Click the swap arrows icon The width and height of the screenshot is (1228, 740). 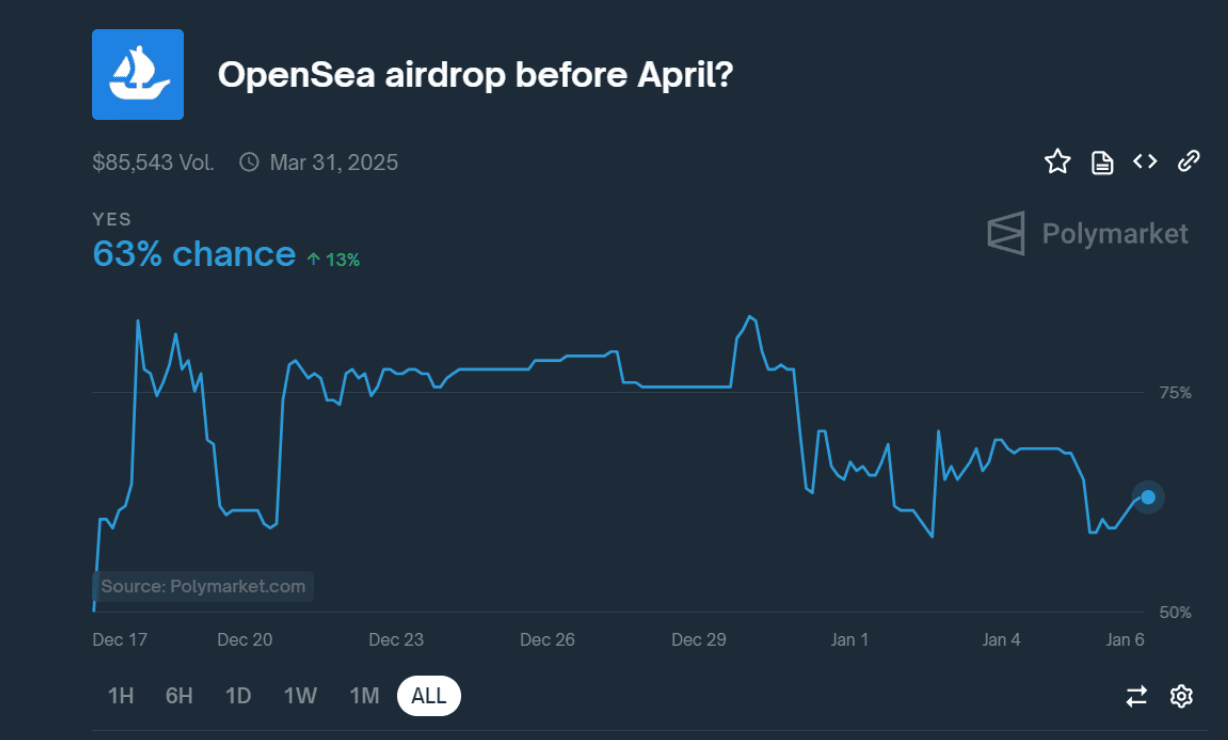1137,696
